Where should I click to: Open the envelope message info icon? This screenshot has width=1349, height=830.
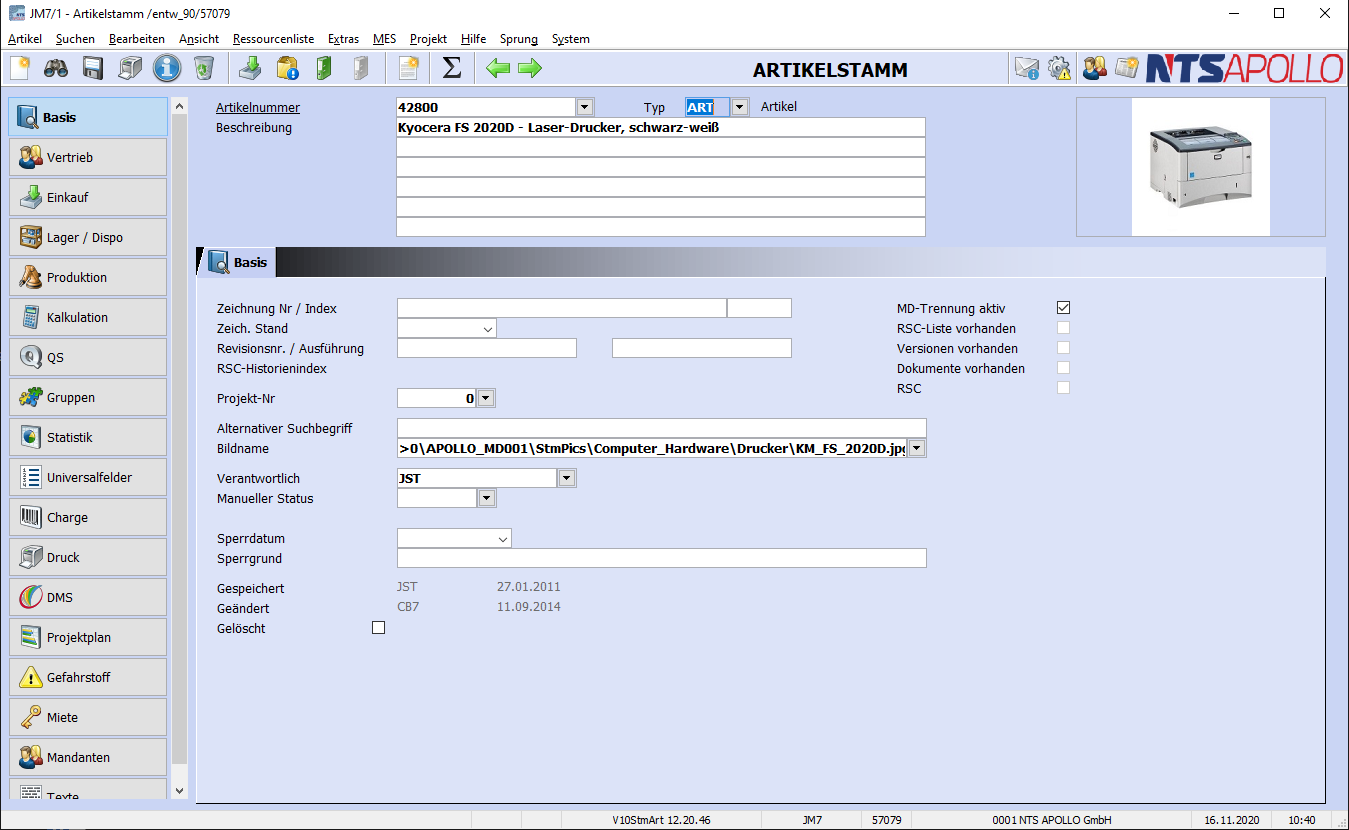(x=1027, y=68)
